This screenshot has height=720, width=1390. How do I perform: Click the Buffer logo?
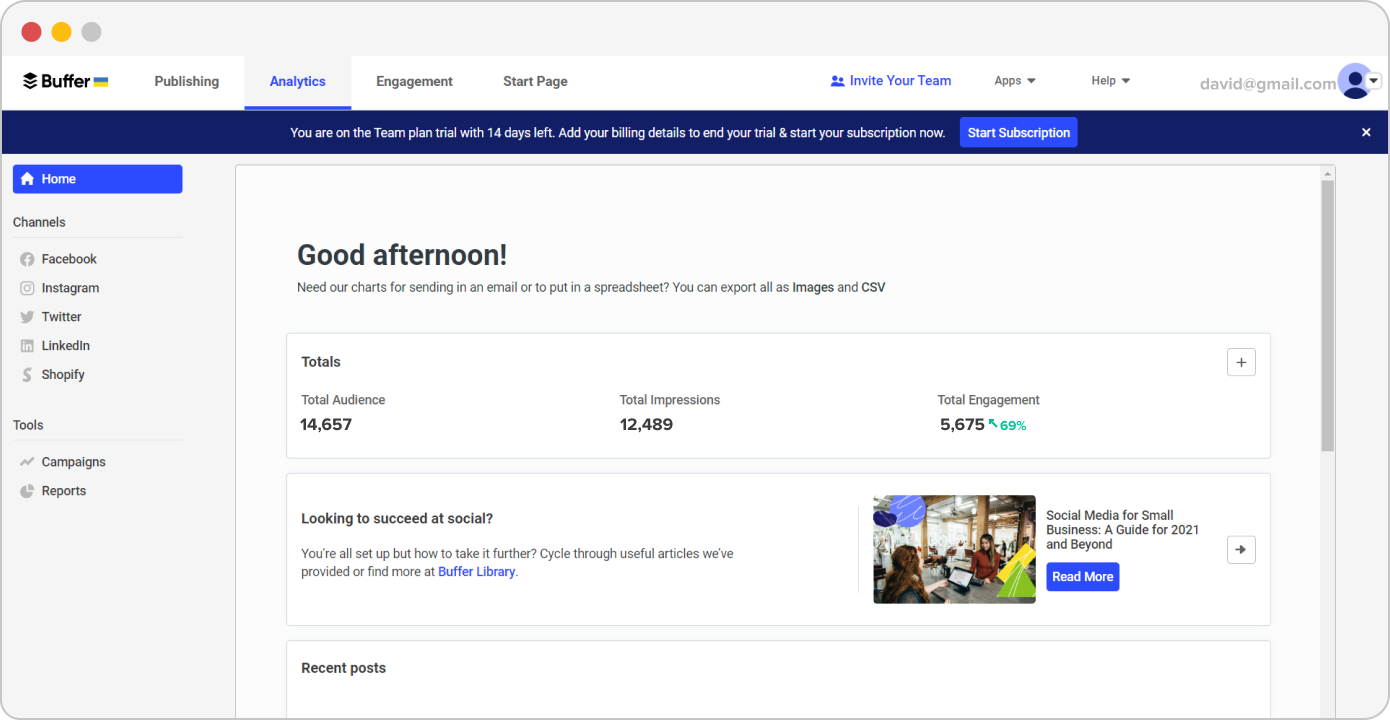(x=66, y=81)
